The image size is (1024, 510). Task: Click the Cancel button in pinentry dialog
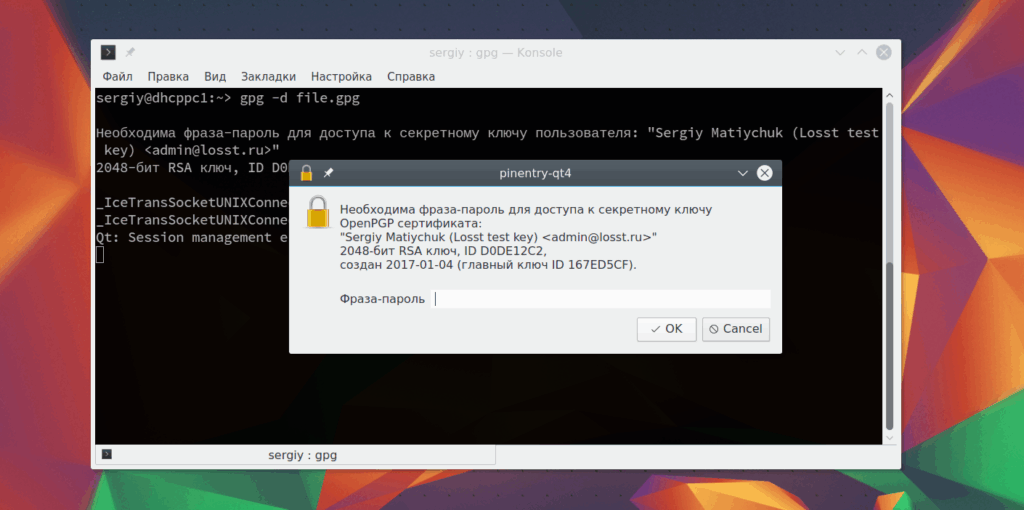[736, 329]
